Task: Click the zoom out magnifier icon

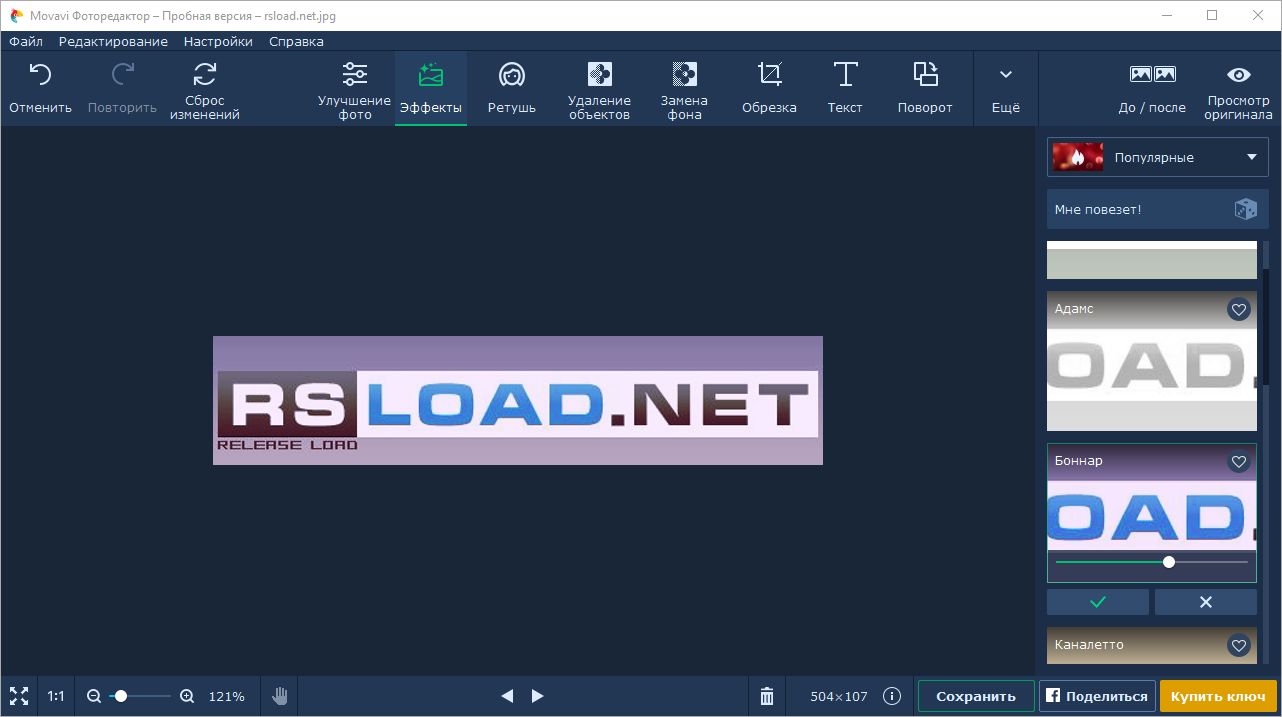Action: click(94, 696)
